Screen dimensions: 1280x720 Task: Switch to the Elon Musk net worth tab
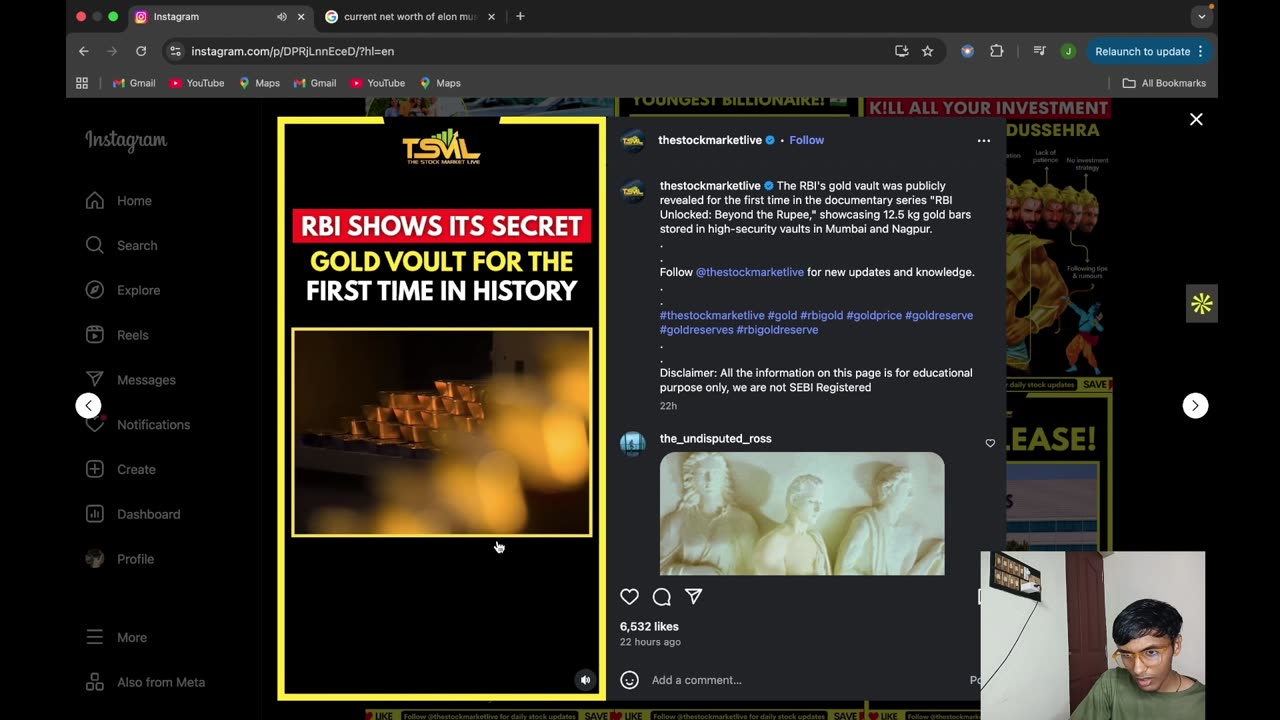tap(410, 17)
